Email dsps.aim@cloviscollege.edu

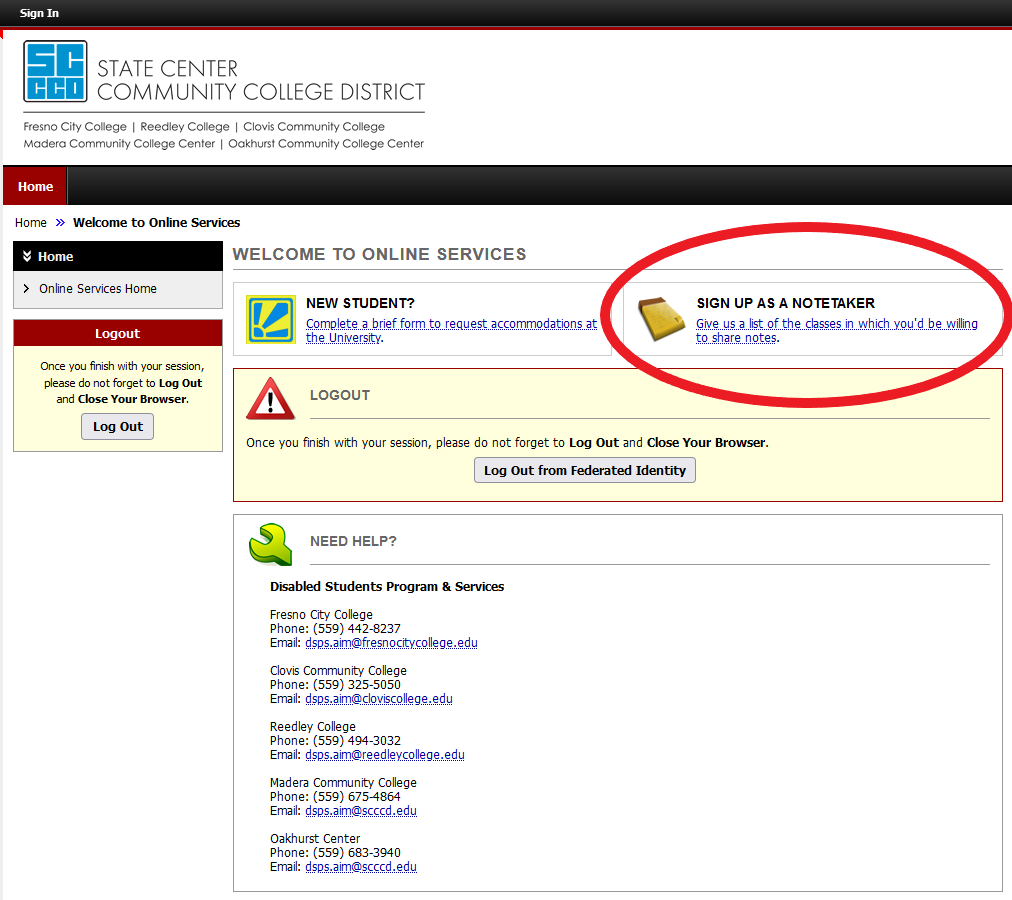pyautogui.click(x=379, y=699)
